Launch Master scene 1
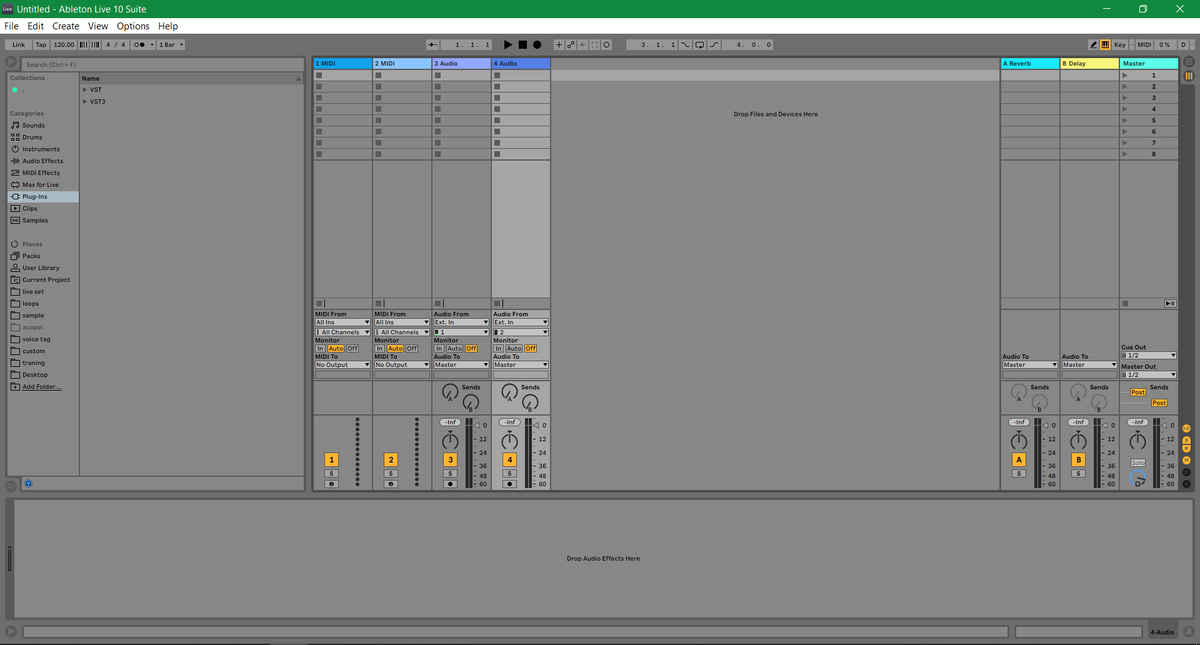Image resolution: width=1200 pixels, height=645 pixels. (x=1125, y=75)
